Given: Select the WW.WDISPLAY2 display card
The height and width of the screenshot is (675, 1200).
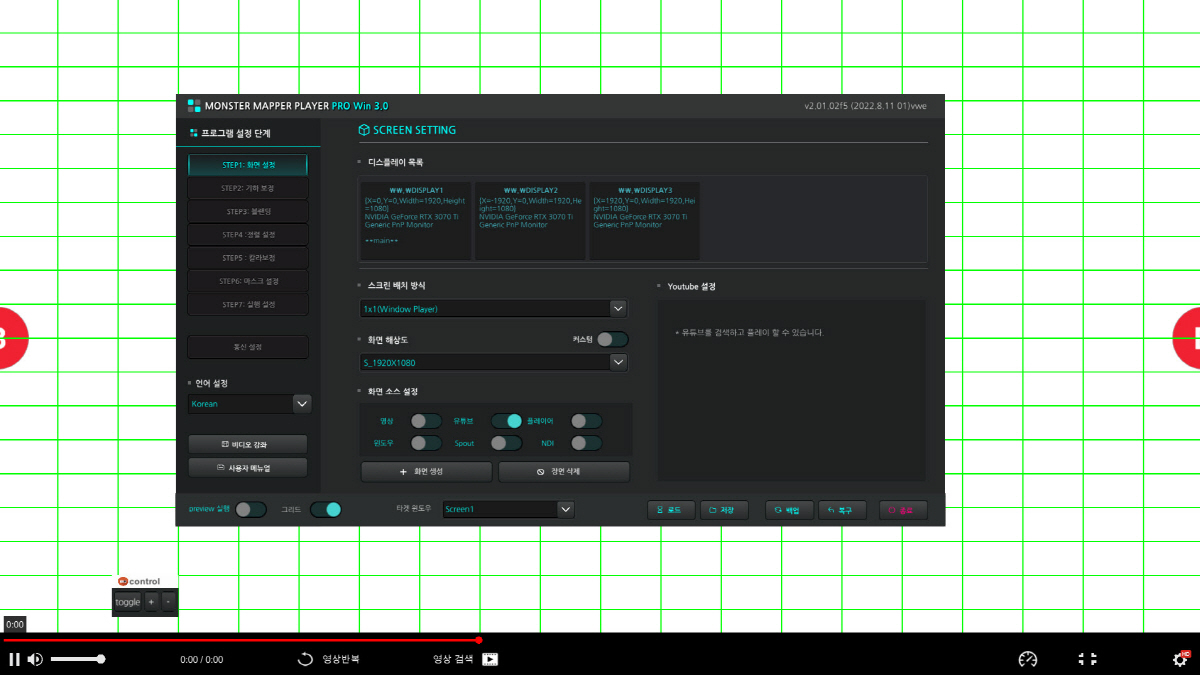Looking at the screenshot, I should [x=530, y=220].
